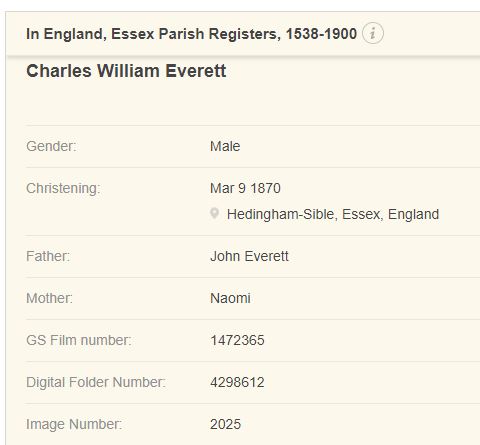Click the Image Number value 2025
480x445 pixels.
point(225,424)
